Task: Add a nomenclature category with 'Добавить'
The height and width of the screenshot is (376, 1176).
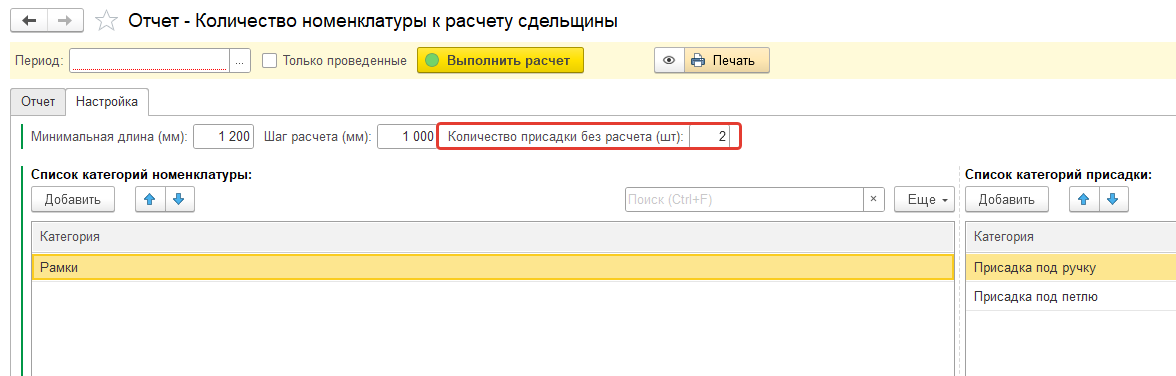Action: pos(73,199)
